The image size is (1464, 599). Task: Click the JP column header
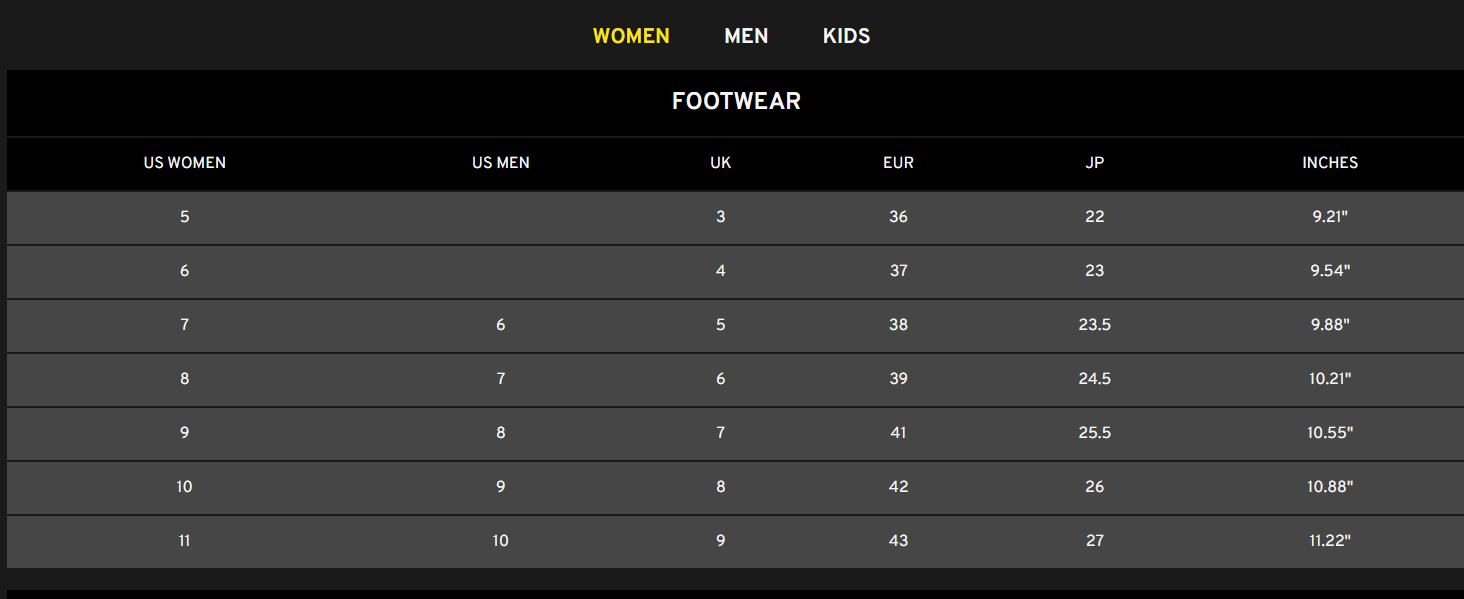click(x=1095, y=163)
